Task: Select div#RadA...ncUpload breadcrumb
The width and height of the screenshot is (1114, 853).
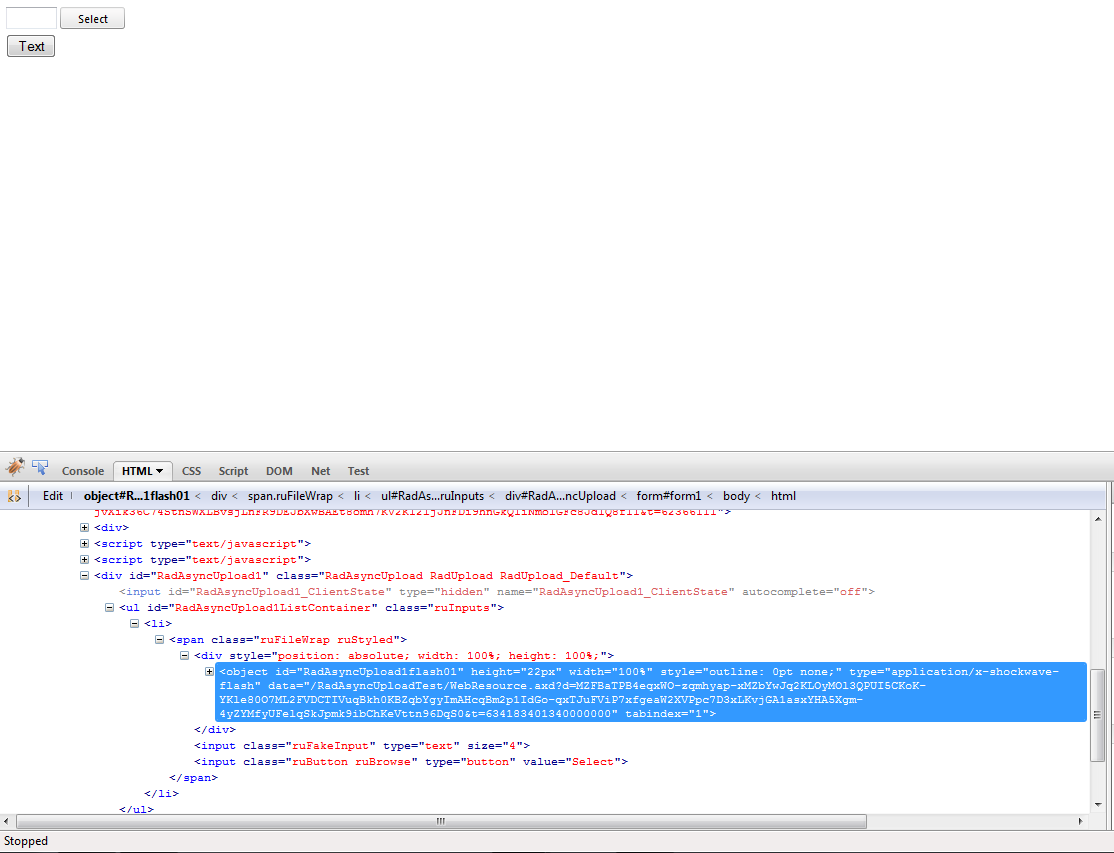Action: pos(561,496)
